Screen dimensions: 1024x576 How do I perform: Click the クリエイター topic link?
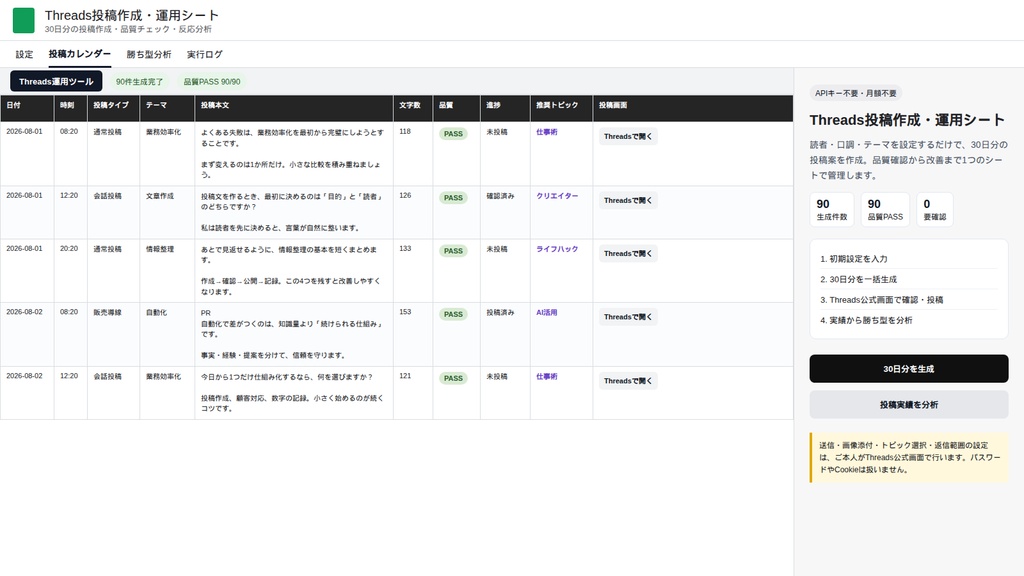[x=557, y=196]
